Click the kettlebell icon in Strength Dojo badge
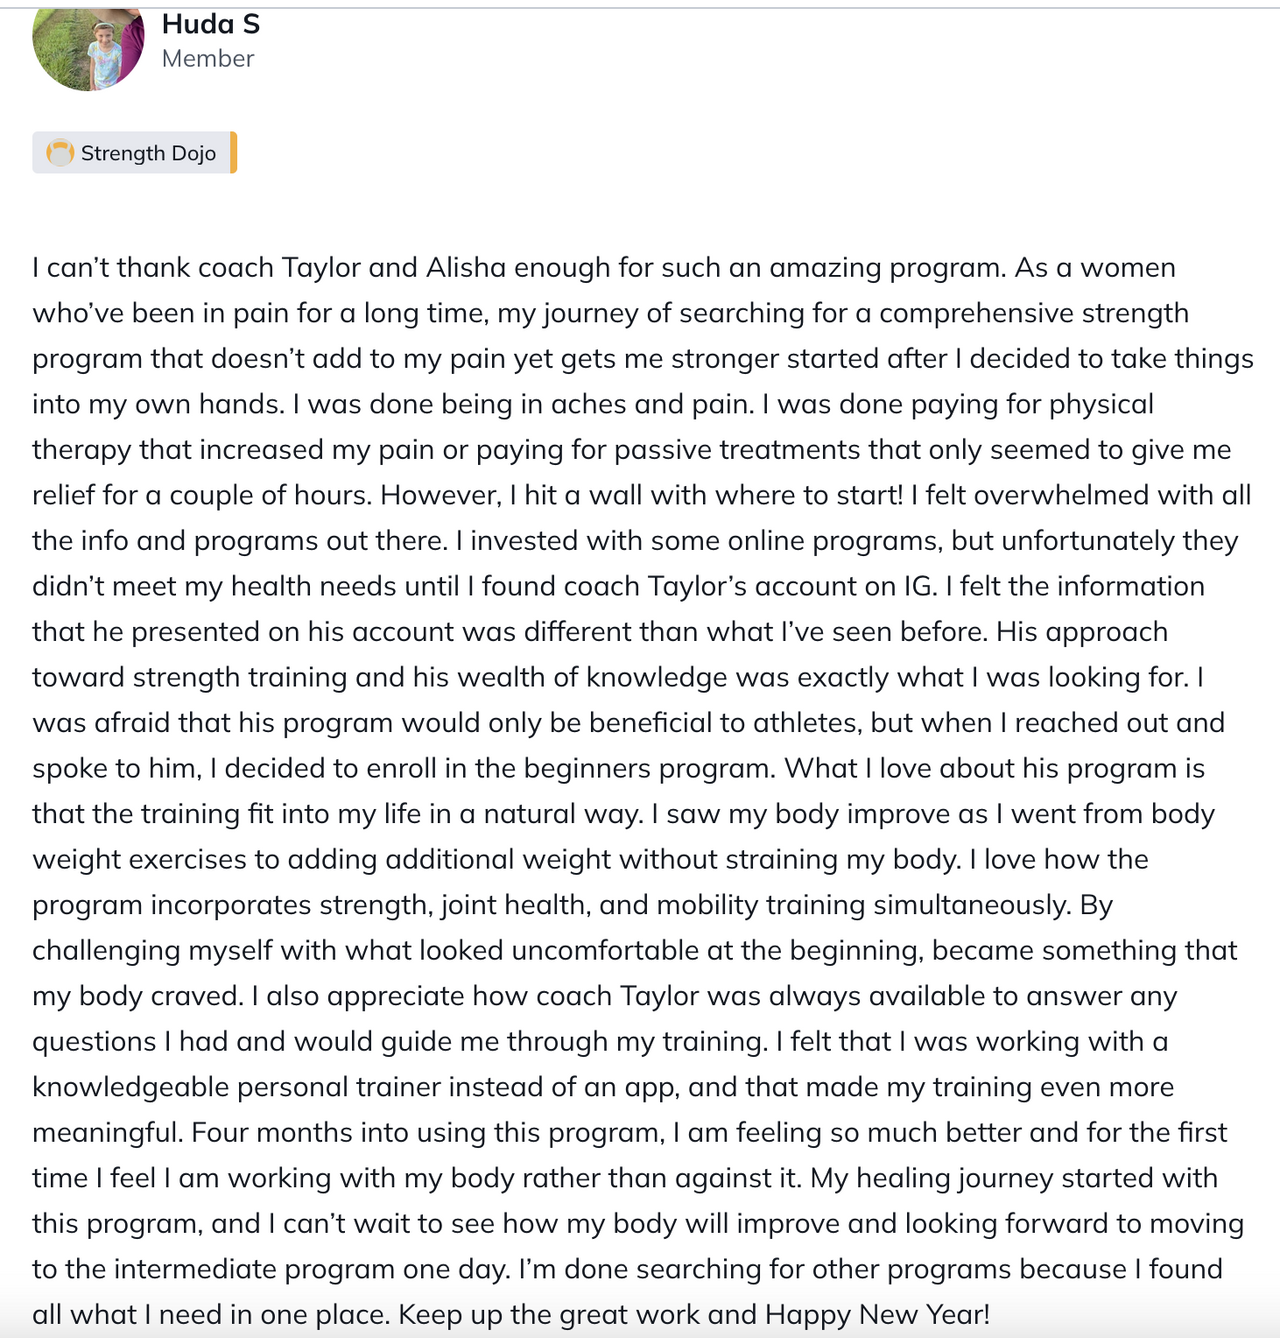Screen dimensions: 1280x1338 tap(60, 153)
